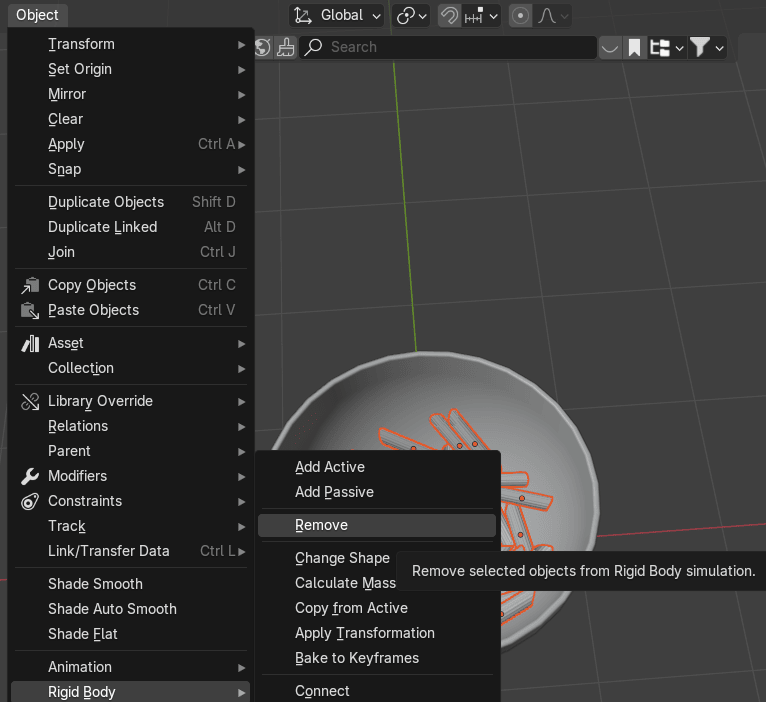Expand the Transform submenu arrow
This screenshot has height=702, width=766.
click(x=241, y=44)
